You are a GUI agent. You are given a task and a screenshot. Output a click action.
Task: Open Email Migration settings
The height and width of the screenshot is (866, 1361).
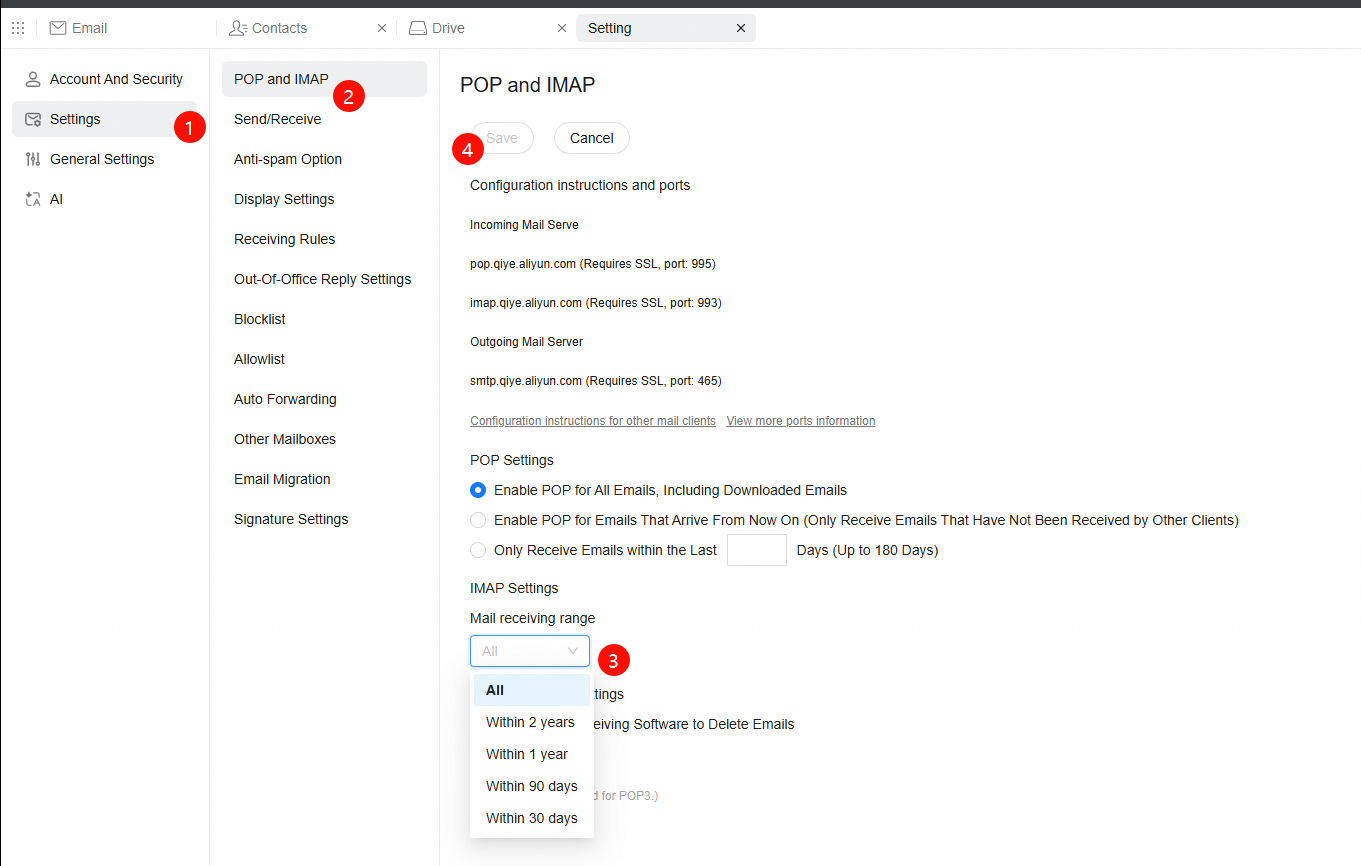click(x=324, y=479)
